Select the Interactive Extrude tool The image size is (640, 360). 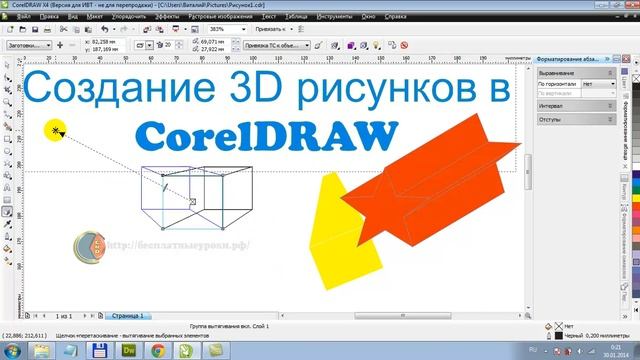coord(7,211)
